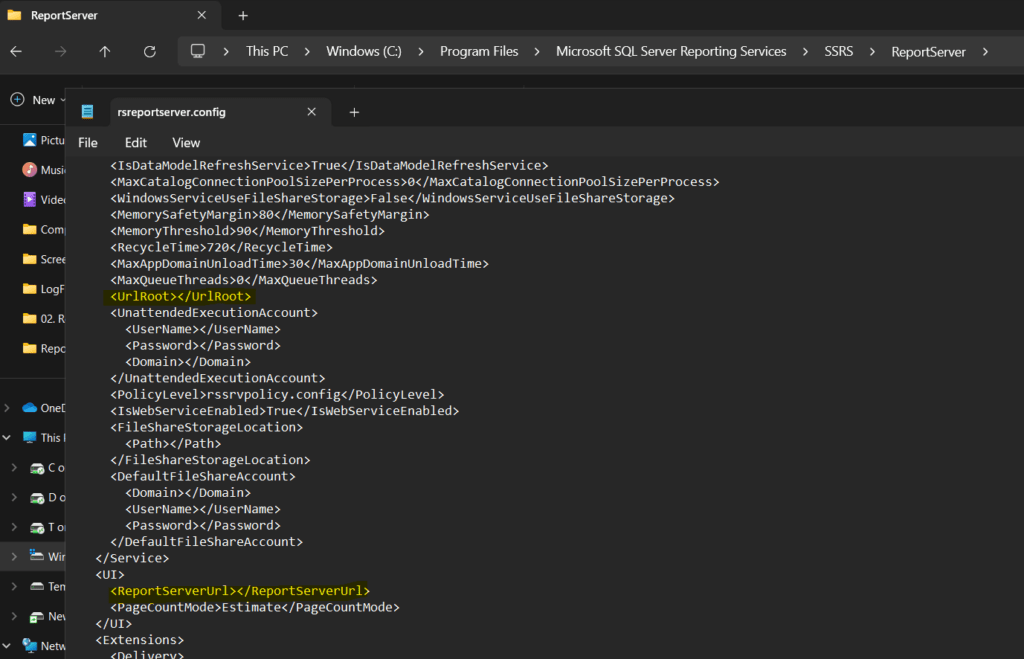Screen dimensions: 1024x659
Task: Collapse the This PC tree node
Action: (x=7, y=438)
